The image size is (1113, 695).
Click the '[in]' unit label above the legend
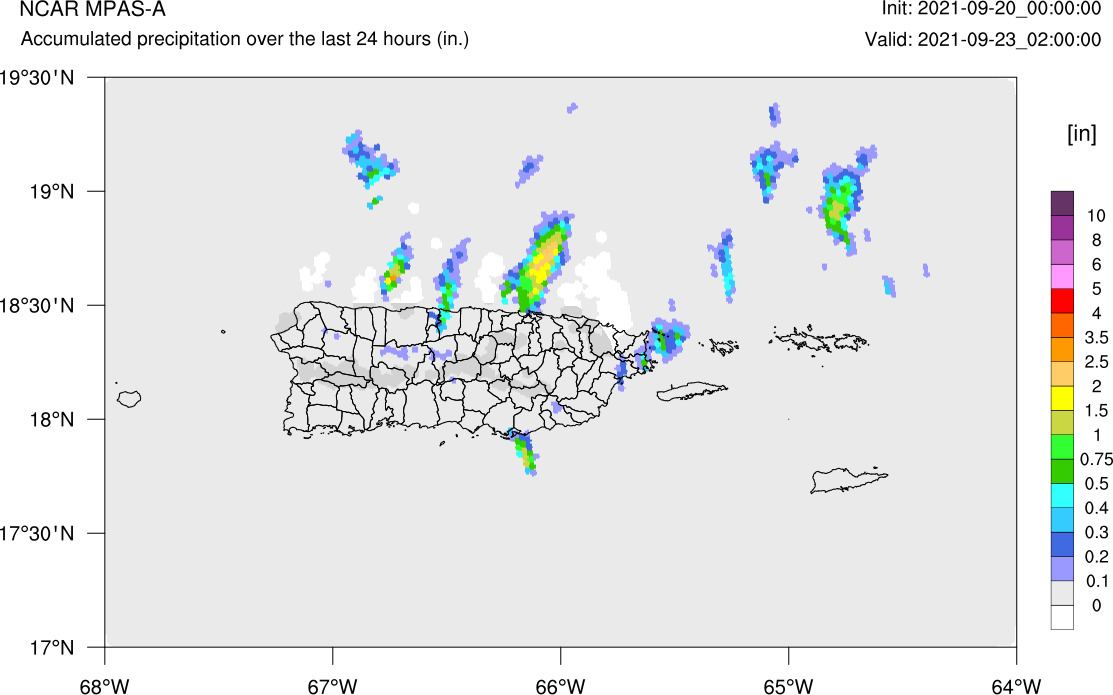[1081, 133]
